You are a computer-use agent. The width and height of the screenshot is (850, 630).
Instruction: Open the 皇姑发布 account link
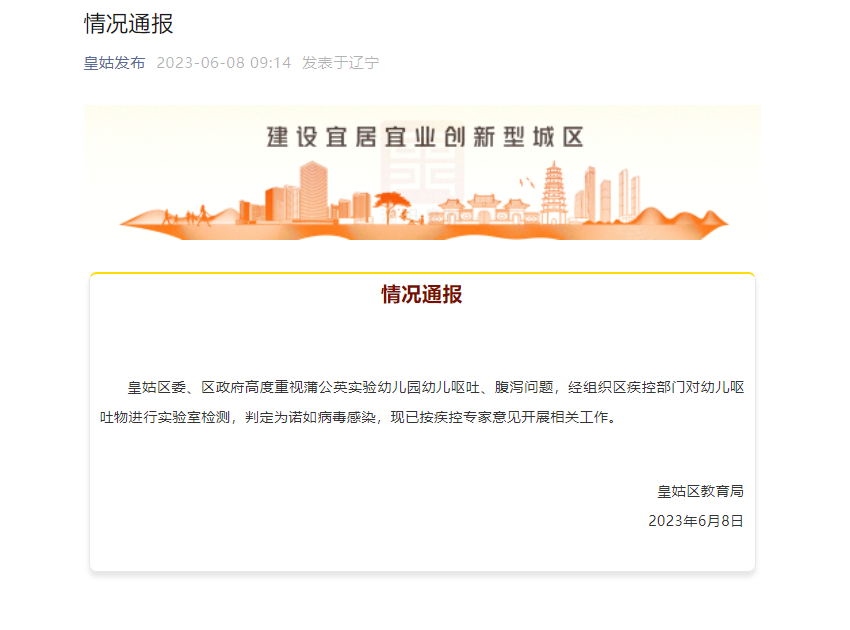point(114,63)
